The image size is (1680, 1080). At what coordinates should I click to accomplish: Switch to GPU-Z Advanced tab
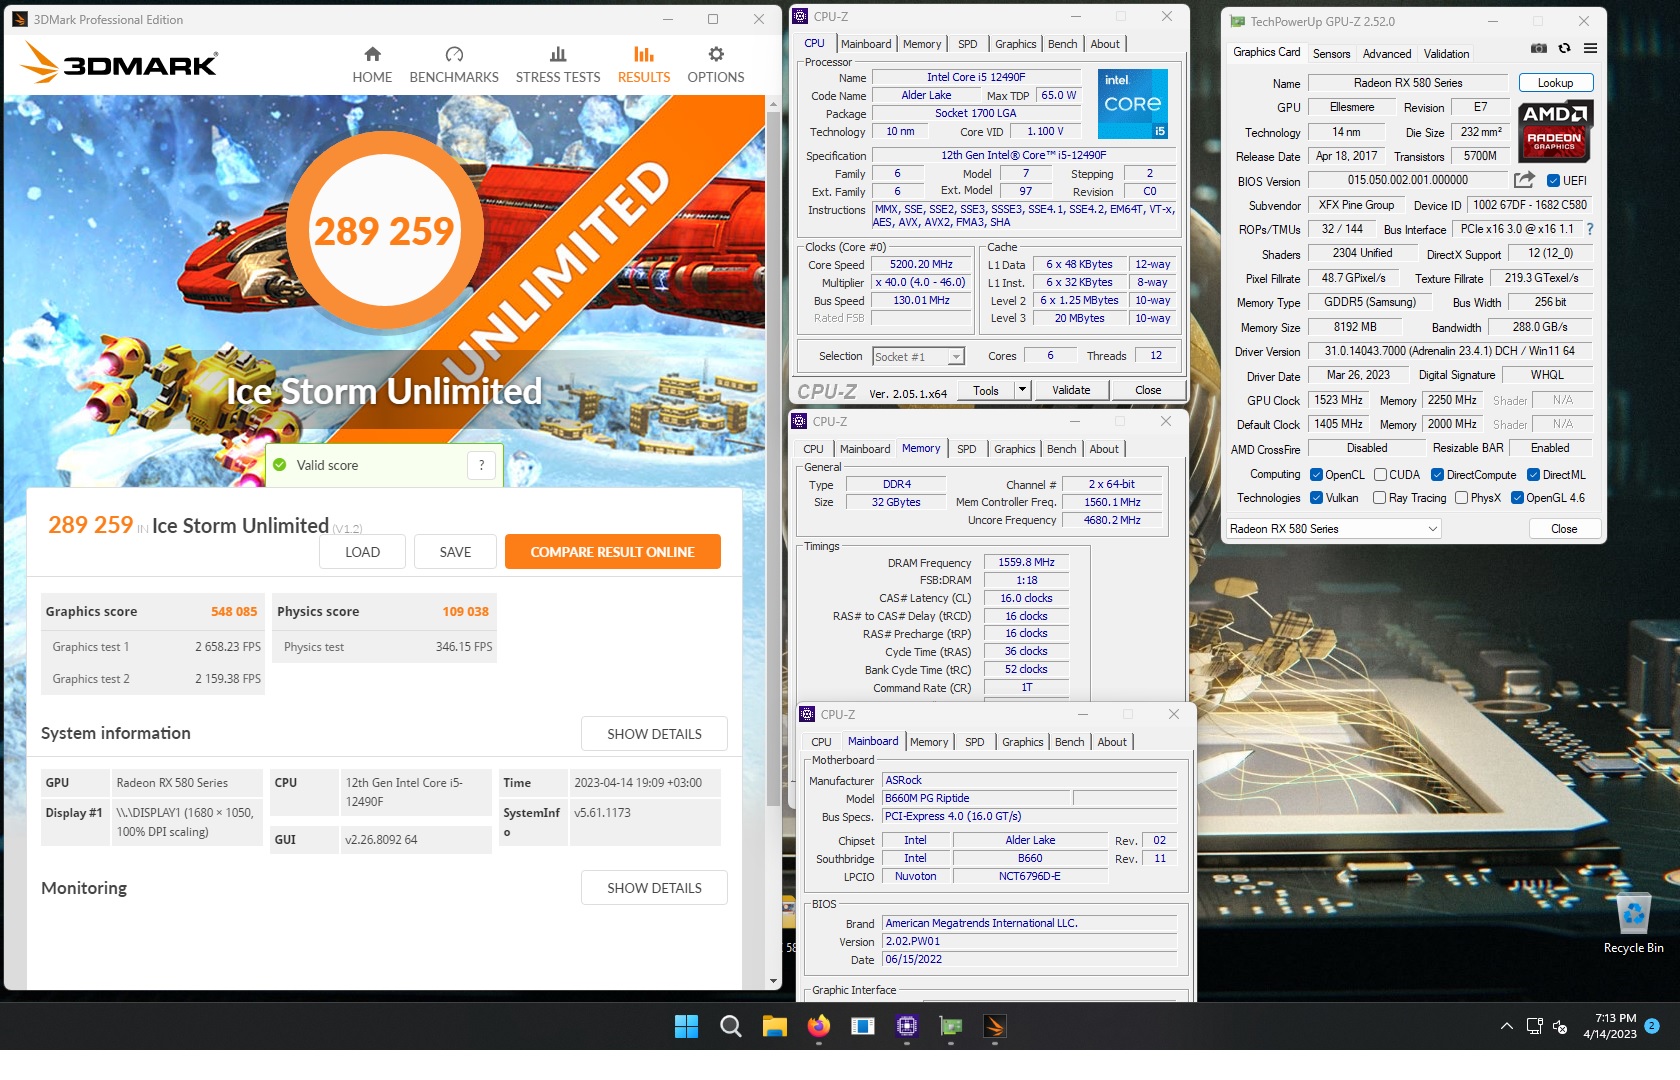coord(1387,54)
